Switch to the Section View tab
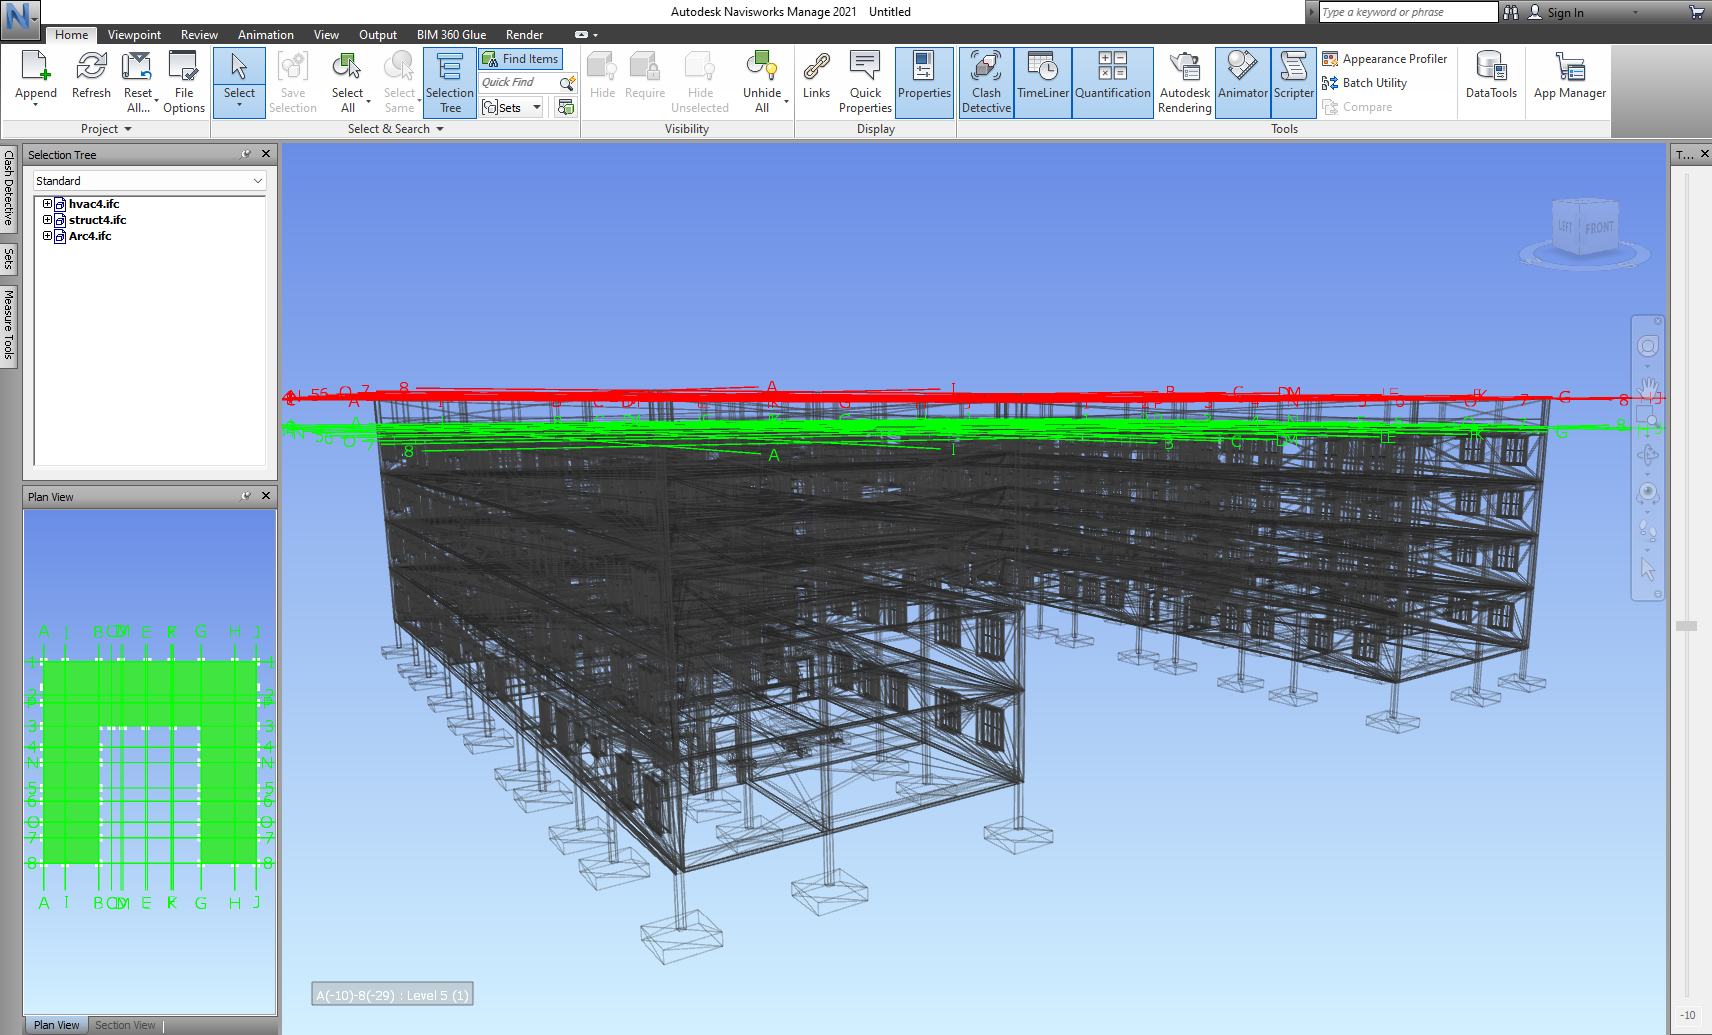 pyautogui.click(x=125, y=1025)
